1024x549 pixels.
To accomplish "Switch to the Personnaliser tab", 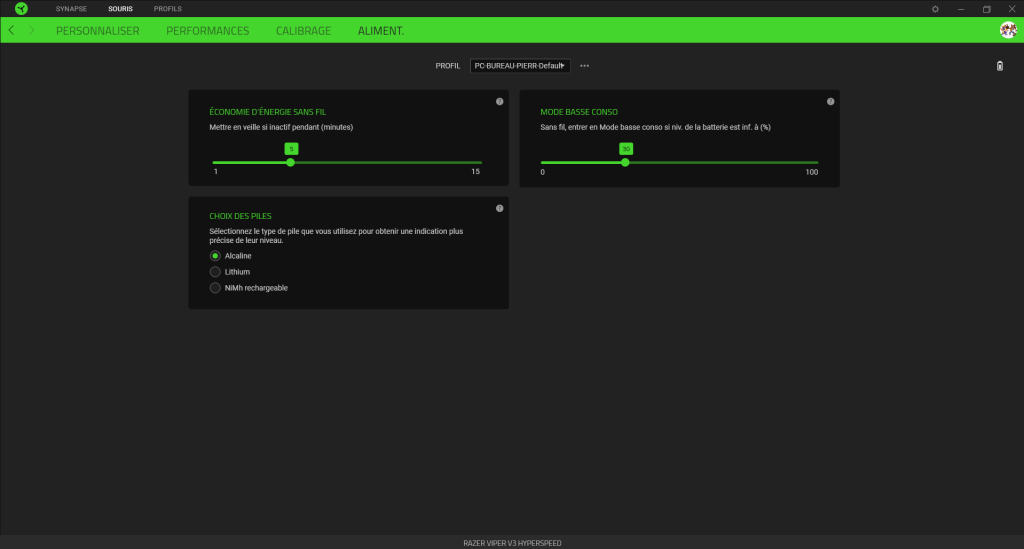I will (97, 31).
